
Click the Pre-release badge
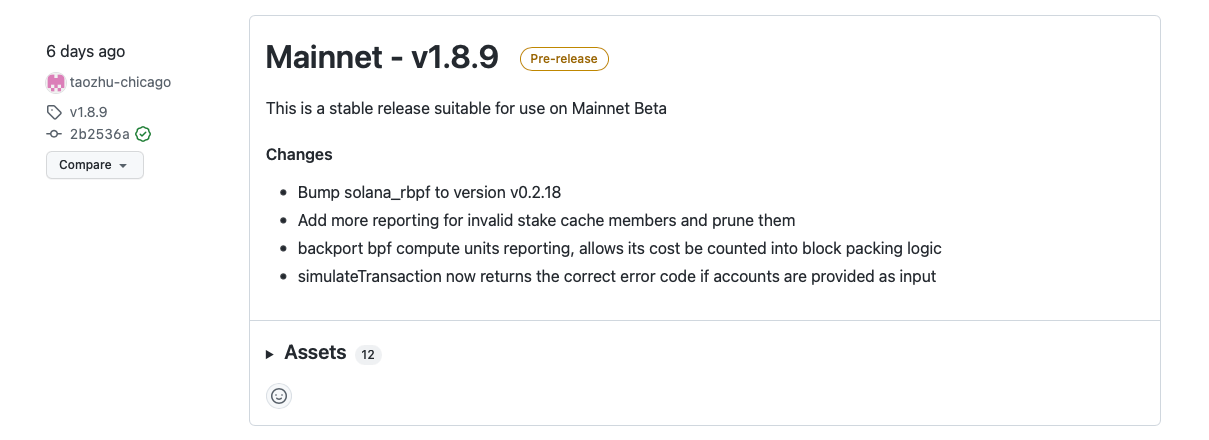coord(564,59)
